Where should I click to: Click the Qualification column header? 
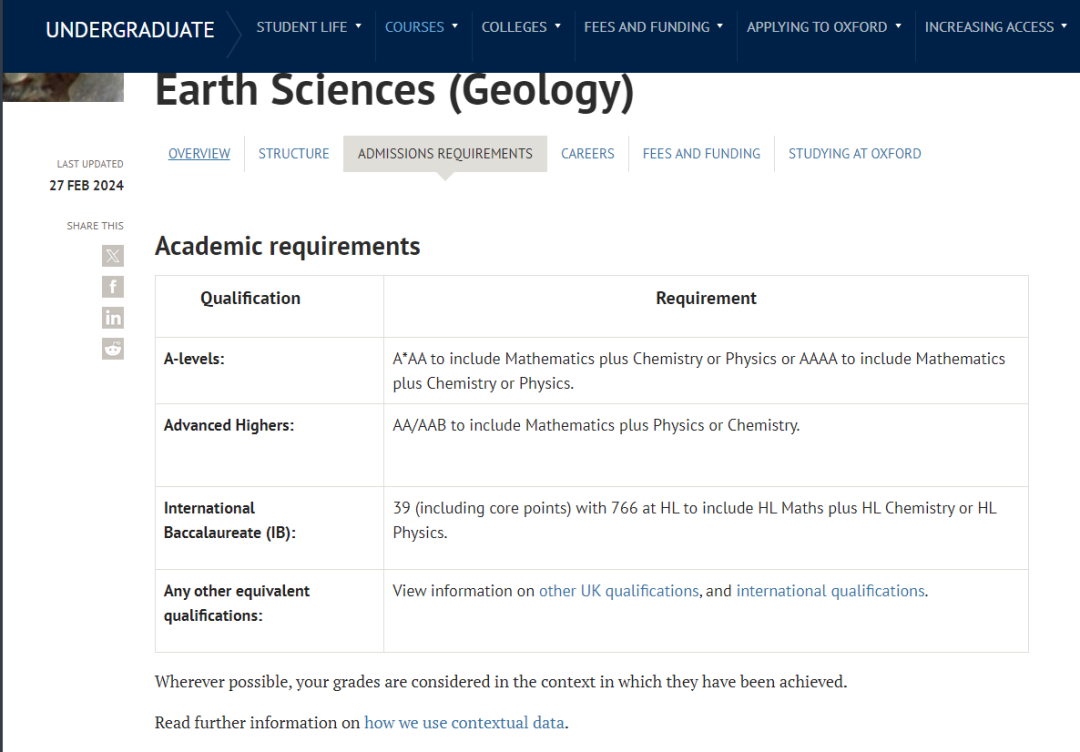pos(250,298)
